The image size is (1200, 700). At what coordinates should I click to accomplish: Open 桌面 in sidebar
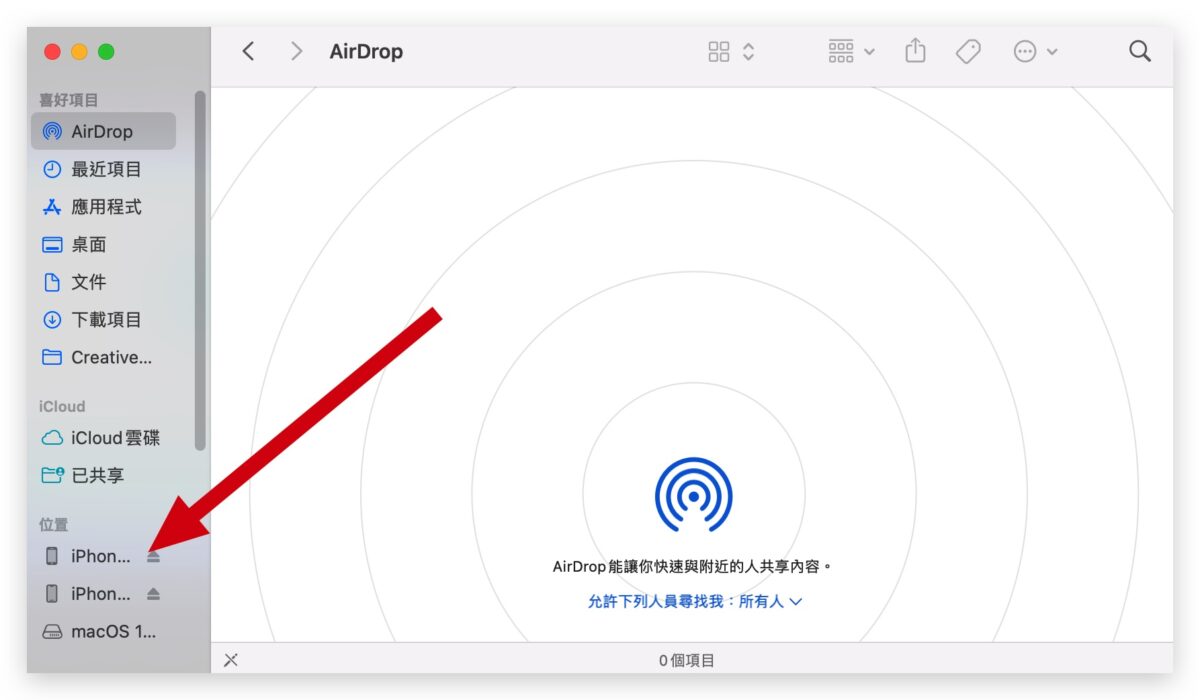(104, 244)
